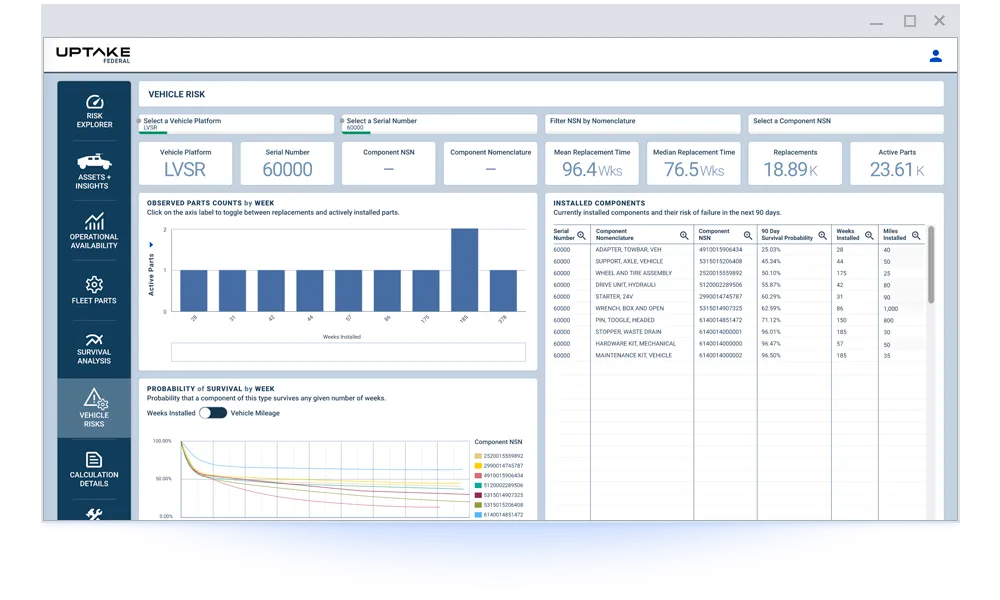Search the 90 Day Survival Probability column
Viewport: 1000px width, 600px height.
click(x=822, y=235)
